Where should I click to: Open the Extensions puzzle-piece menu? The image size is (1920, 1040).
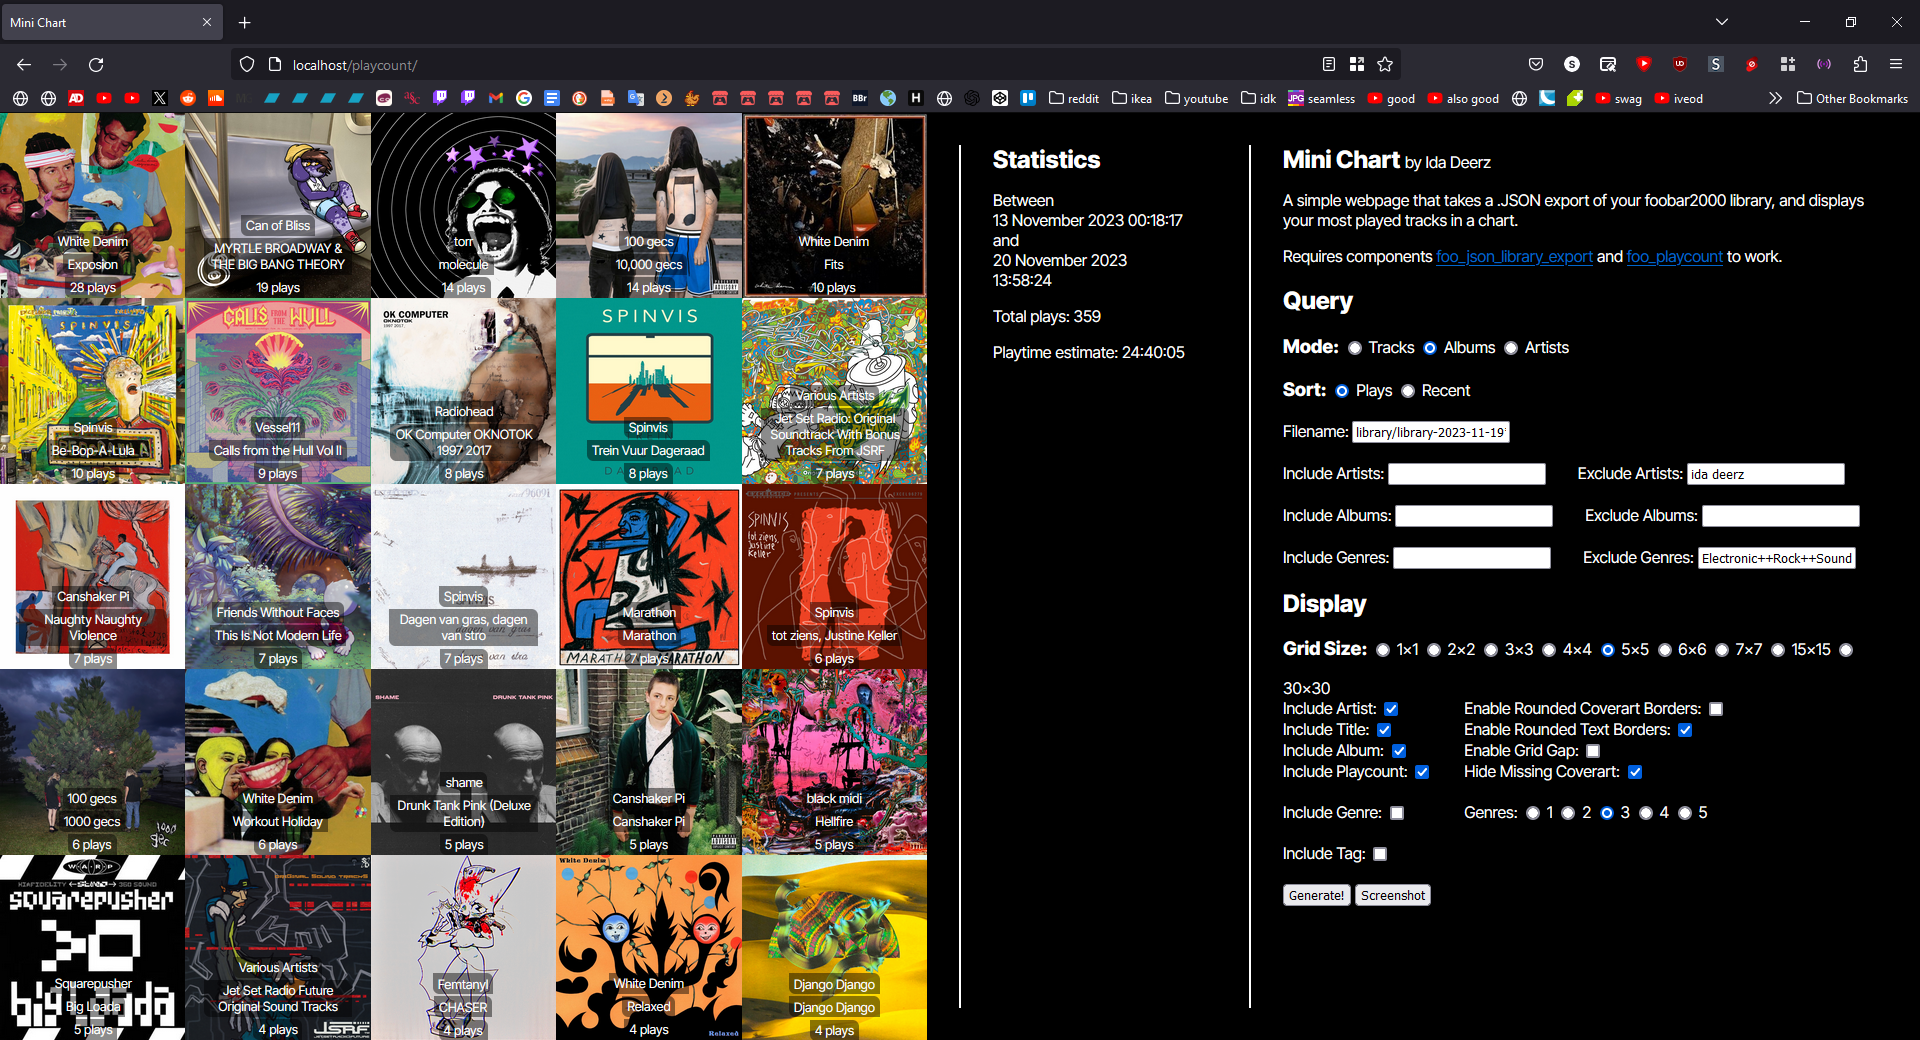[x=1860, y=65]
